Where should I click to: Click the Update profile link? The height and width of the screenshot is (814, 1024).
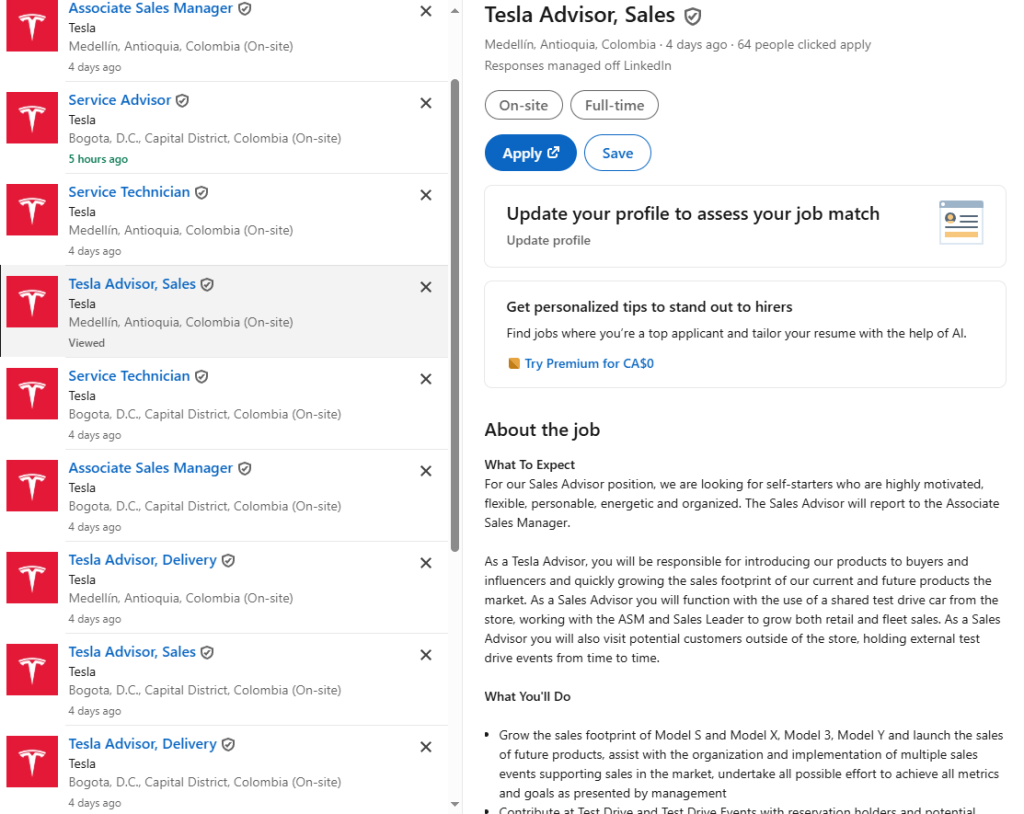coord(548,240)
